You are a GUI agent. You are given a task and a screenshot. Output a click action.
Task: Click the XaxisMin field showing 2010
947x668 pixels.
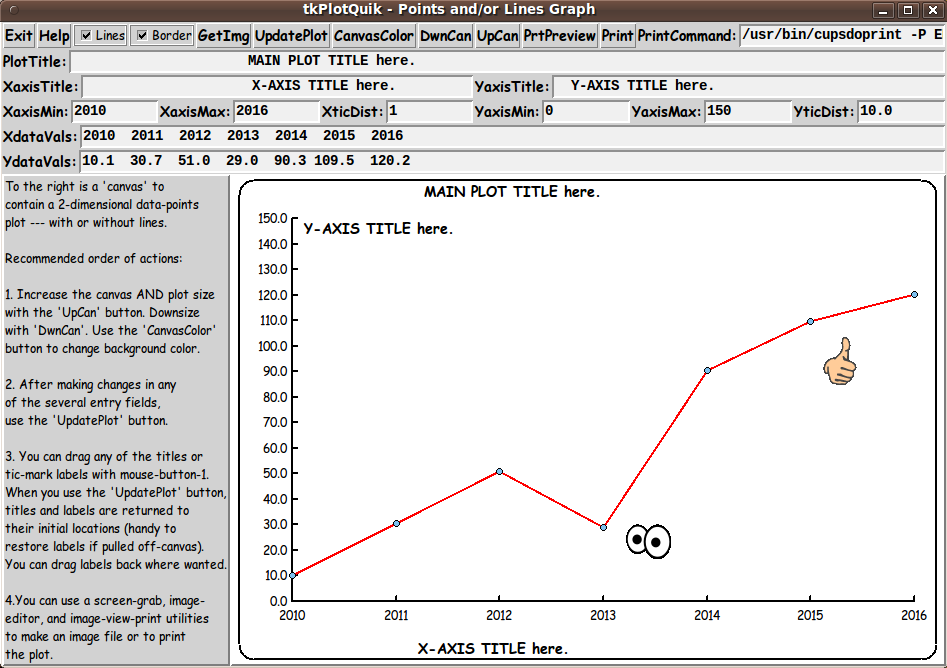pos(115,112)
